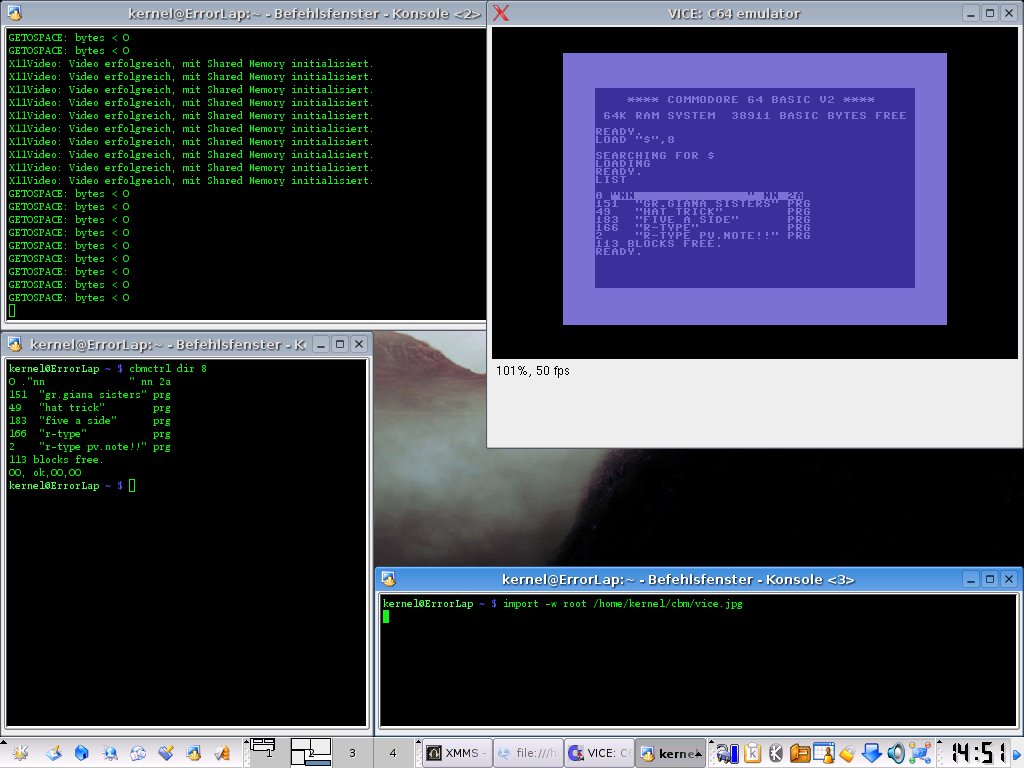Open the speaker volume mixer tray icon

tap(895, 753)
